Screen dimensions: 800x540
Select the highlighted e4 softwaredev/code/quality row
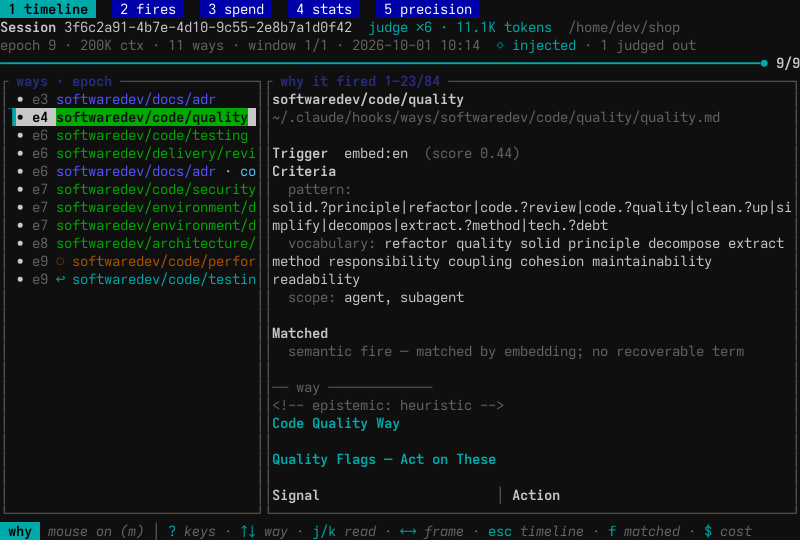pos(134,117)
